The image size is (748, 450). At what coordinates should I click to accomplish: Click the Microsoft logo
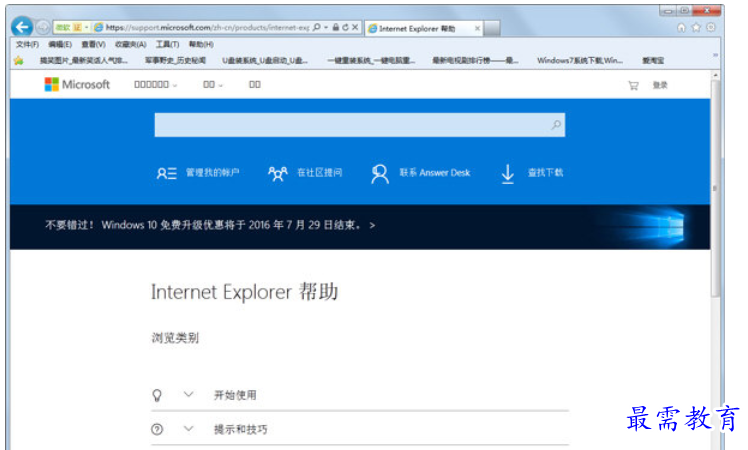tap(77, 84)
